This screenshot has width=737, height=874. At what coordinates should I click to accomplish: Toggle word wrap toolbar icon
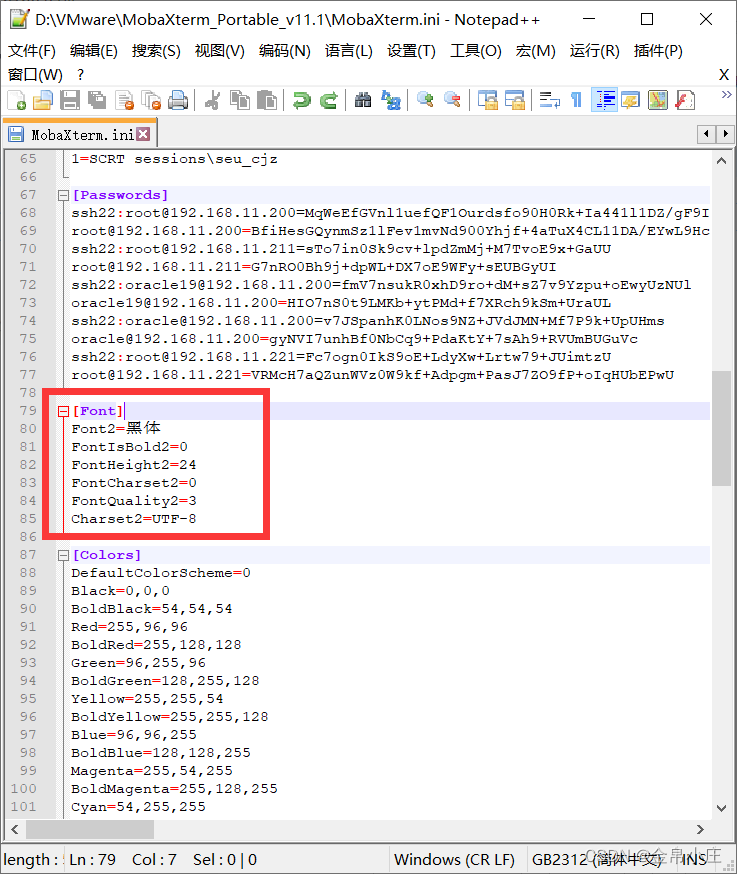pyautogui.click(x=550, y=100)
